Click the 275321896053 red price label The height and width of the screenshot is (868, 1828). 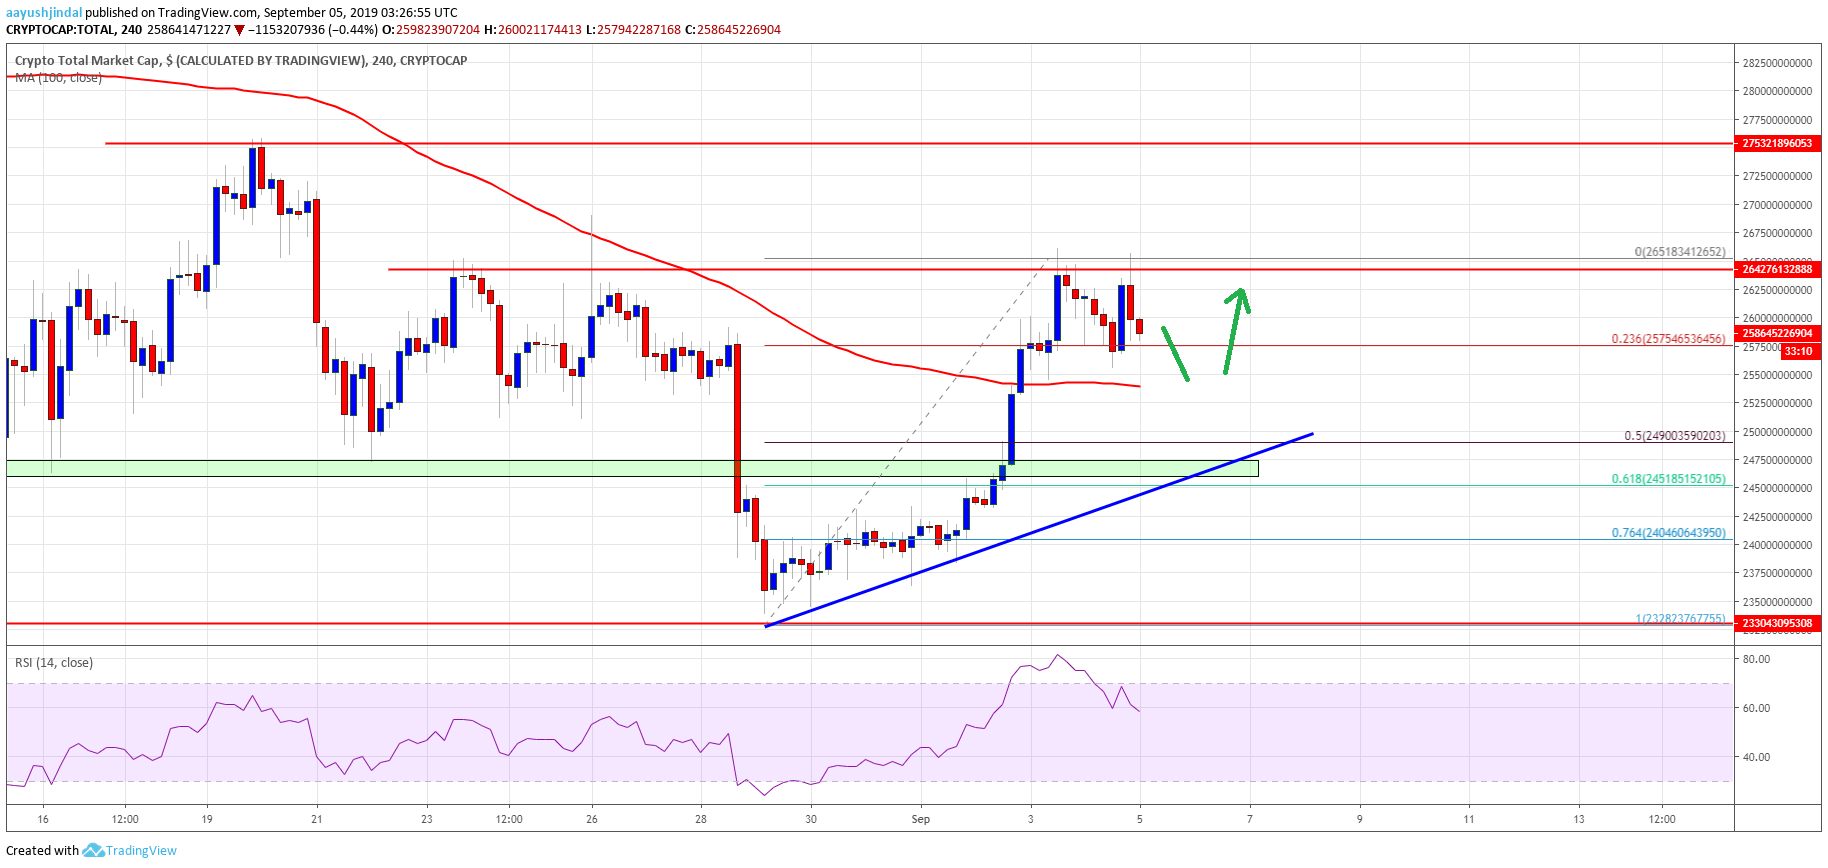click(x=1777, y=144)
